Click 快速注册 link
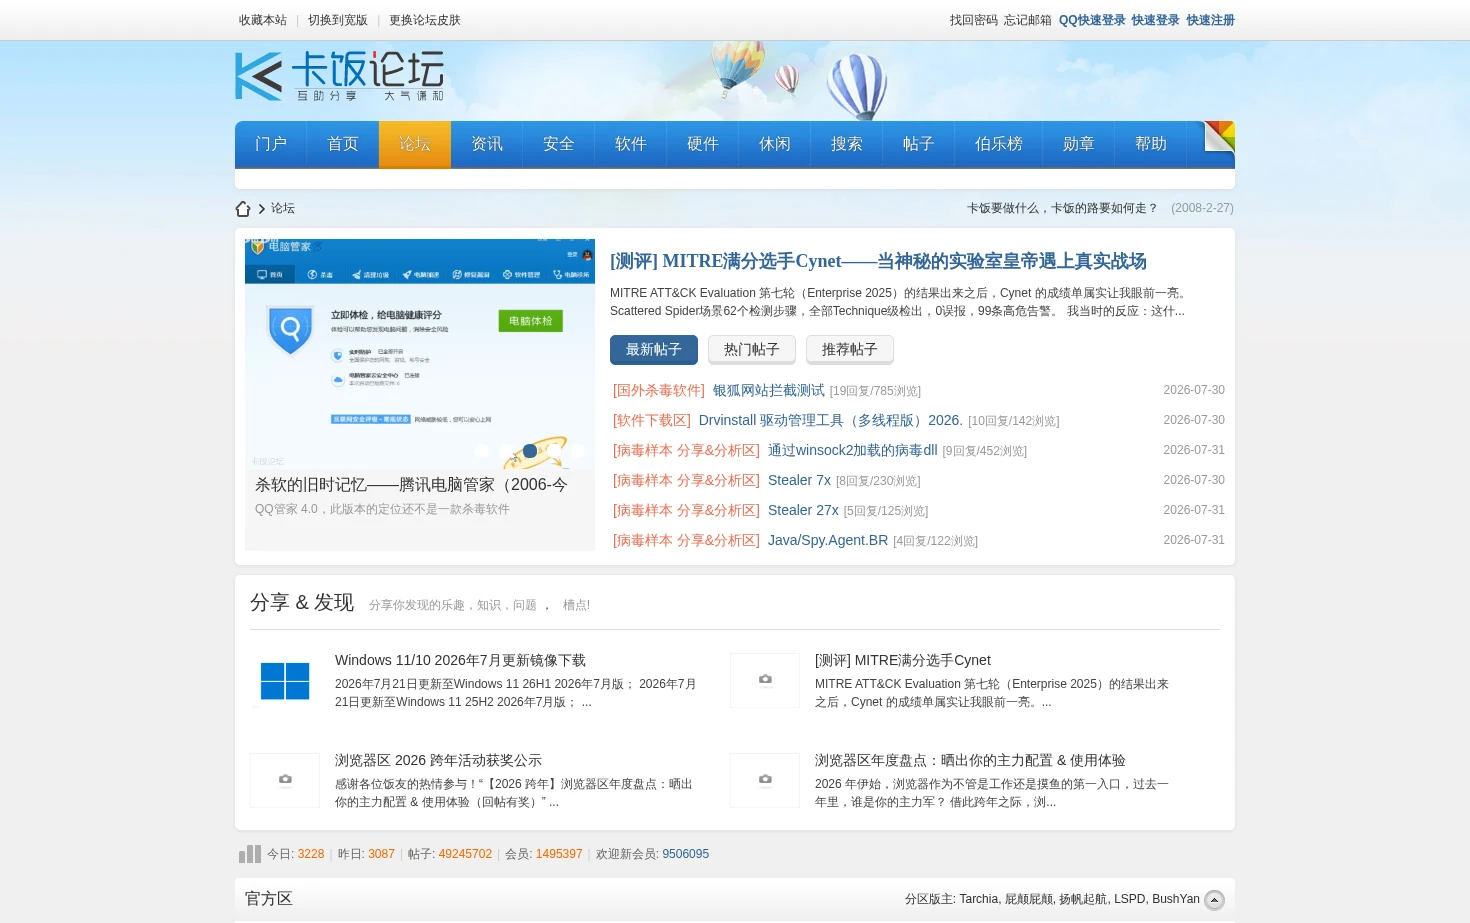The height and width of the screenshot is (923, 1470). pos(1211,20)
